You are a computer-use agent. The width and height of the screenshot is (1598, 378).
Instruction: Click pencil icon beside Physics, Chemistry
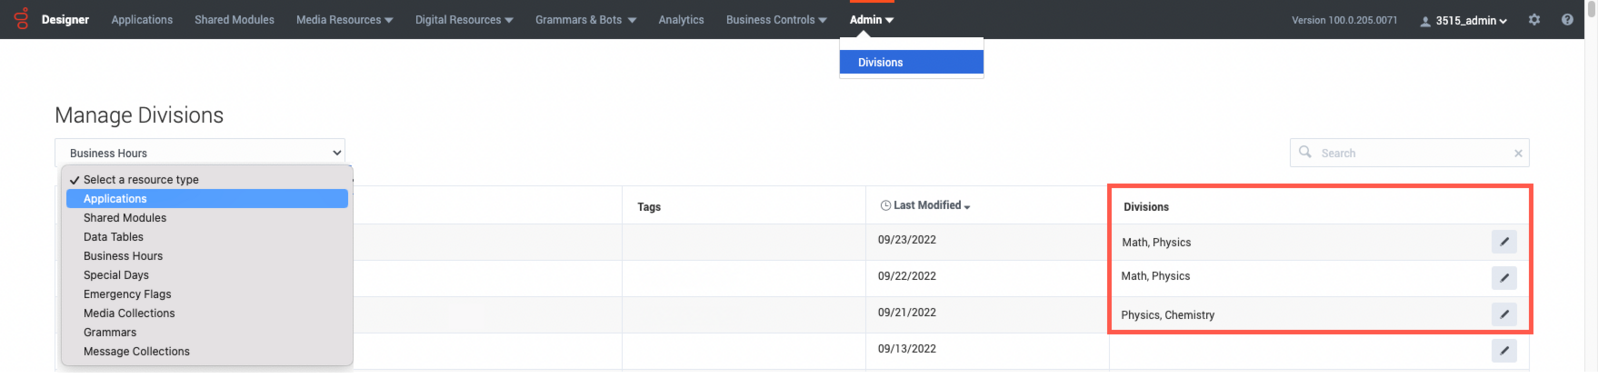point(1504,314)
